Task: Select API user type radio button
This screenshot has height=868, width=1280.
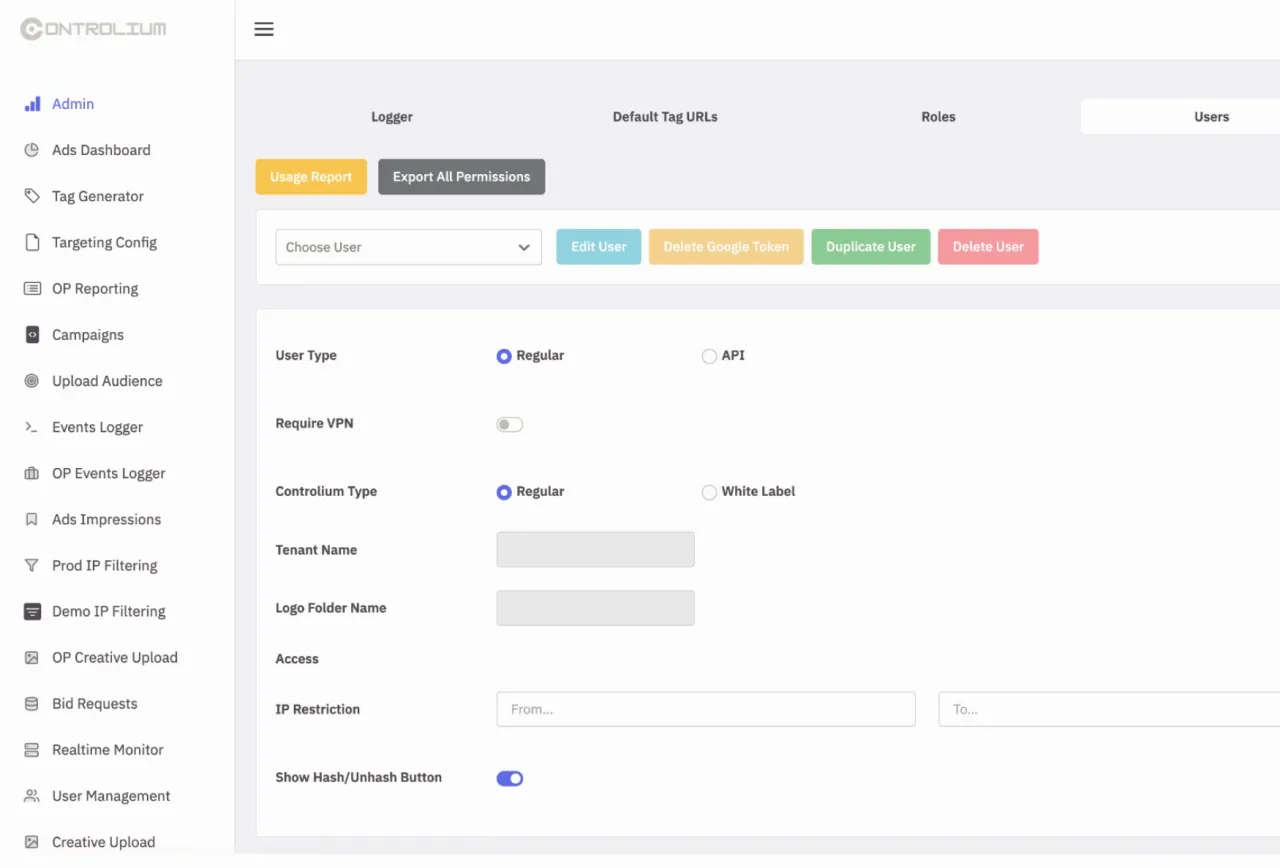Action: click(709, 356)
